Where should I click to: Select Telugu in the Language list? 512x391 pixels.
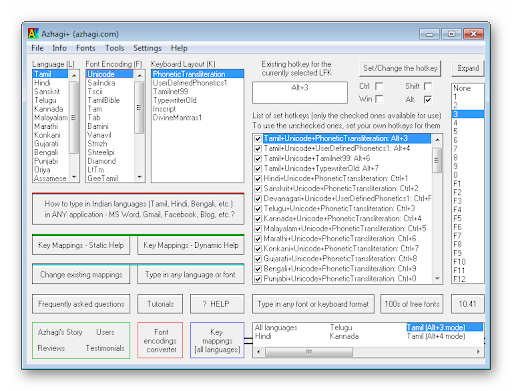45,100
